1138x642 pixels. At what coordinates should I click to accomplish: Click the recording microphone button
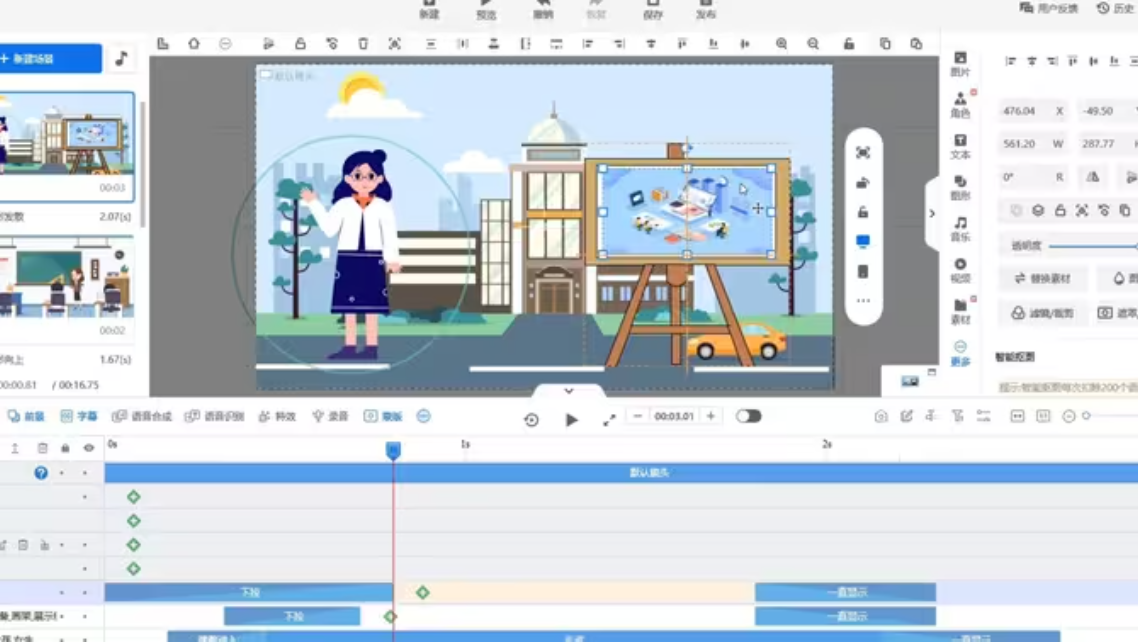(330, 416)
